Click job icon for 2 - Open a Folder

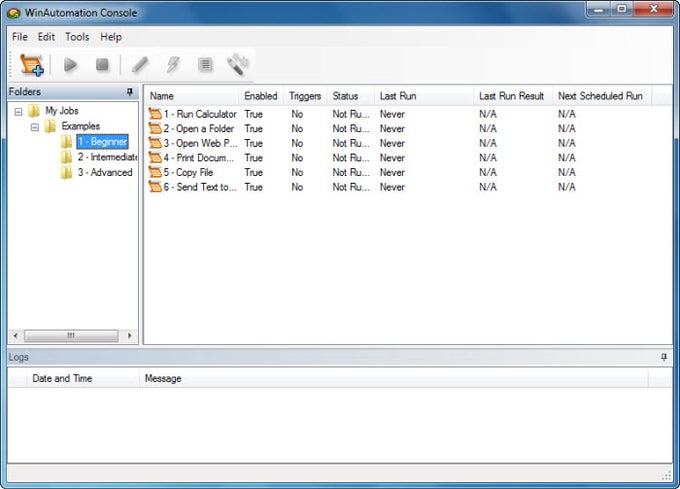(155, 129)
